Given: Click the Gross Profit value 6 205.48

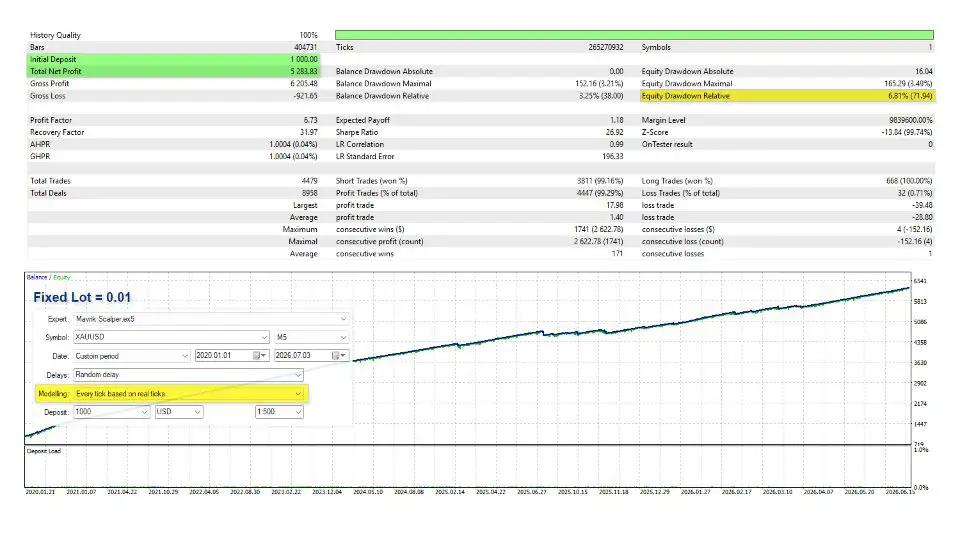Looking at the screenshot, I should [304, 84].
